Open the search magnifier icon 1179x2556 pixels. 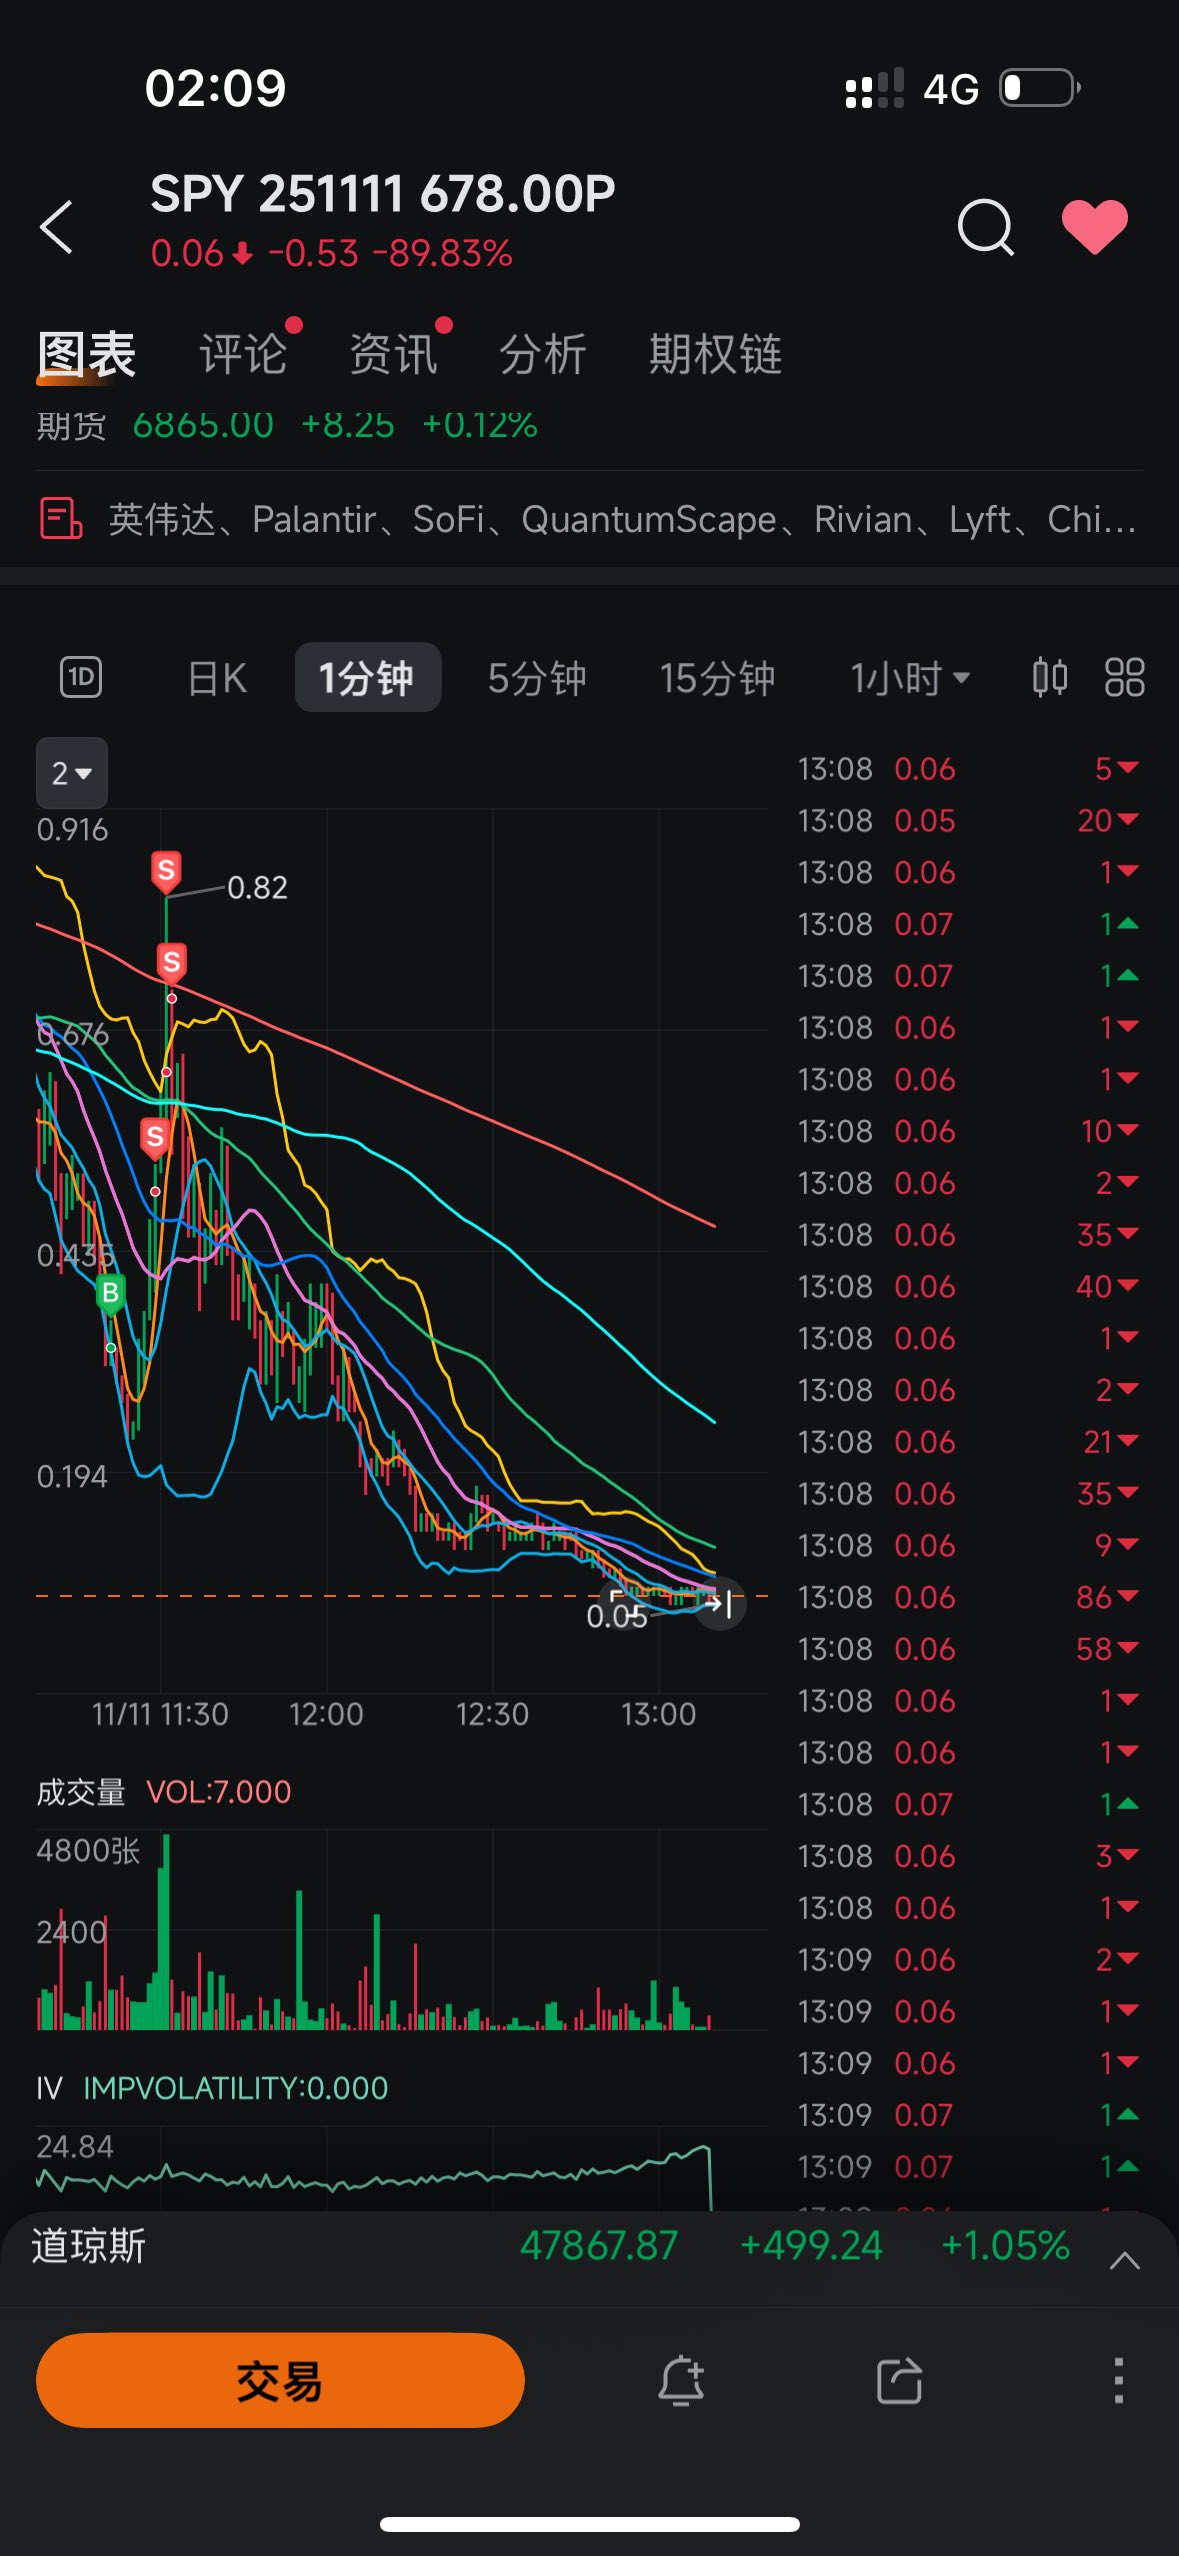point(985,227)
